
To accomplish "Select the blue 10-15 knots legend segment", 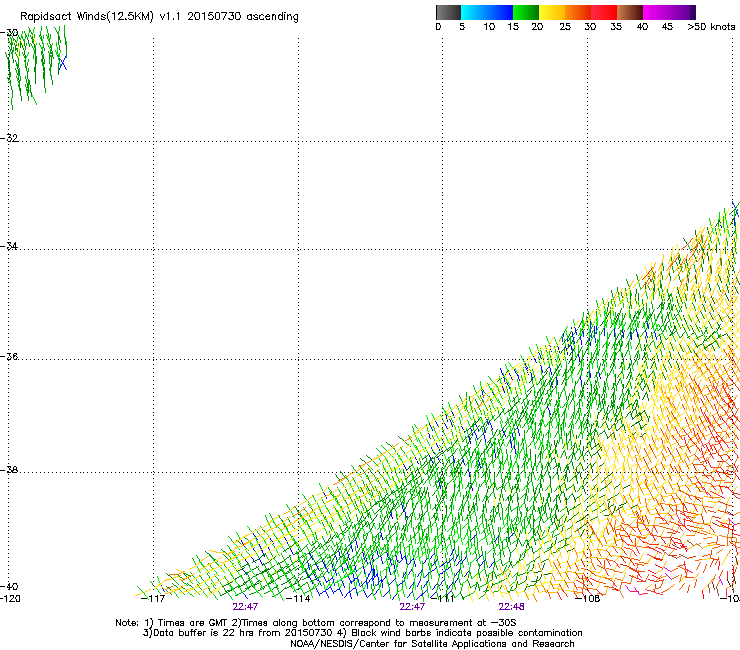I will (x=500, y=12).
